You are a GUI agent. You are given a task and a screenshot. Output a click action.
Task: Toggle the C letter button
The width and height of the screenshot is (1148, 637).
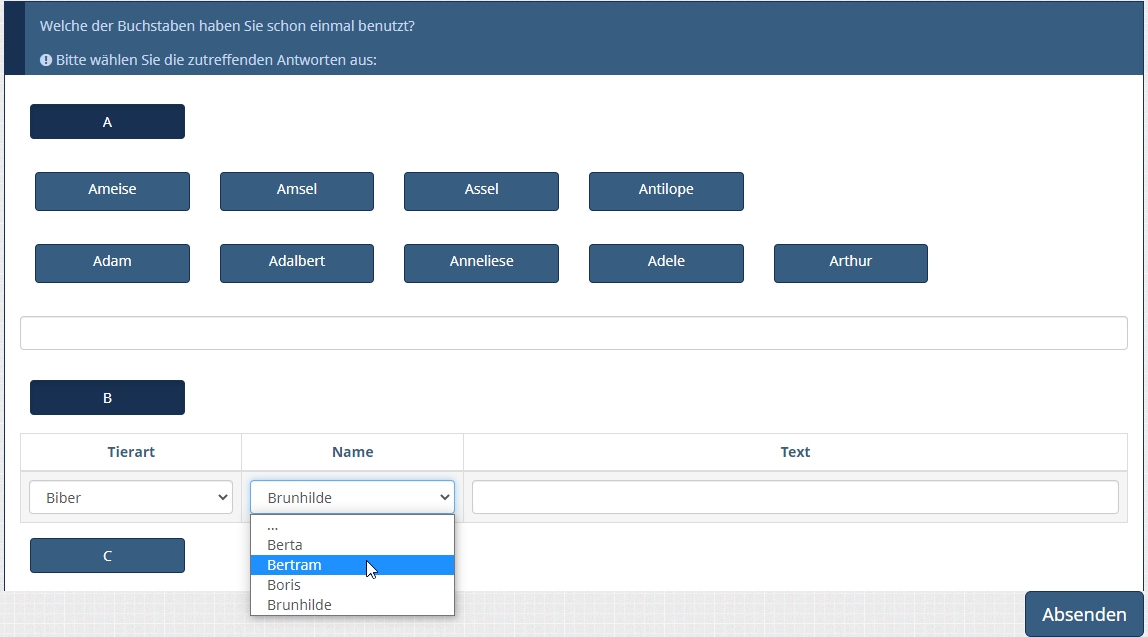click(107, 556)
